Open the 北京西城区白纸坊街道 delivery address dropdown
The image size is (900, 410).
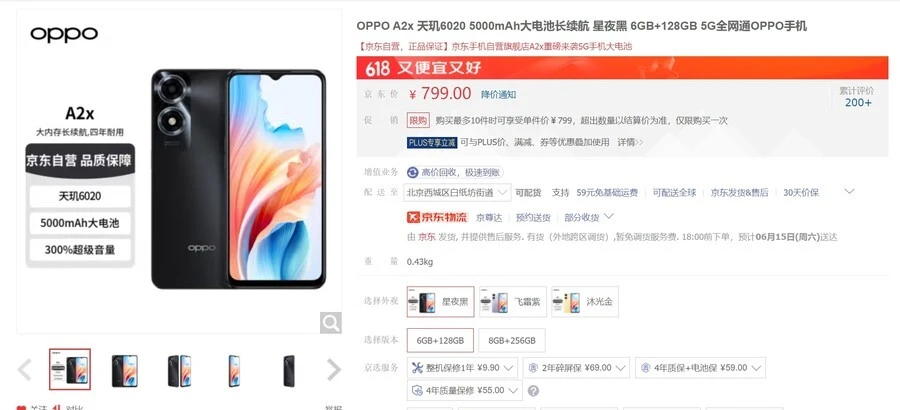coord(457,192)
